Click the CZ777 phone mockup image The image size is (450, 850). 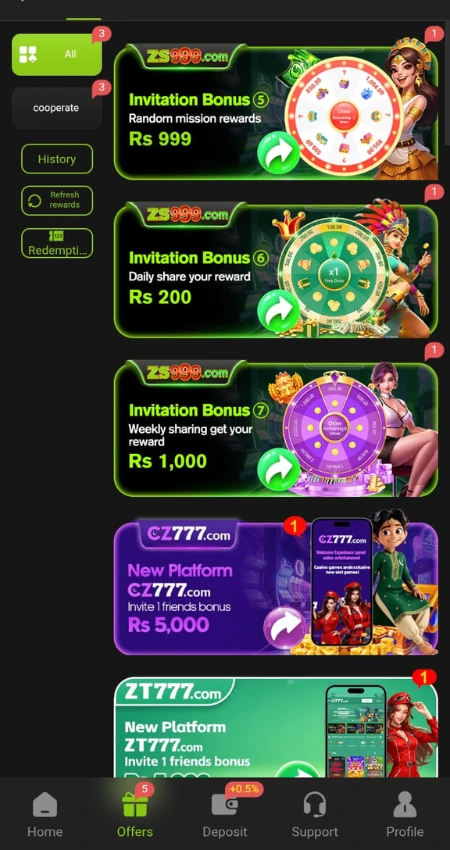click(342, 581)
